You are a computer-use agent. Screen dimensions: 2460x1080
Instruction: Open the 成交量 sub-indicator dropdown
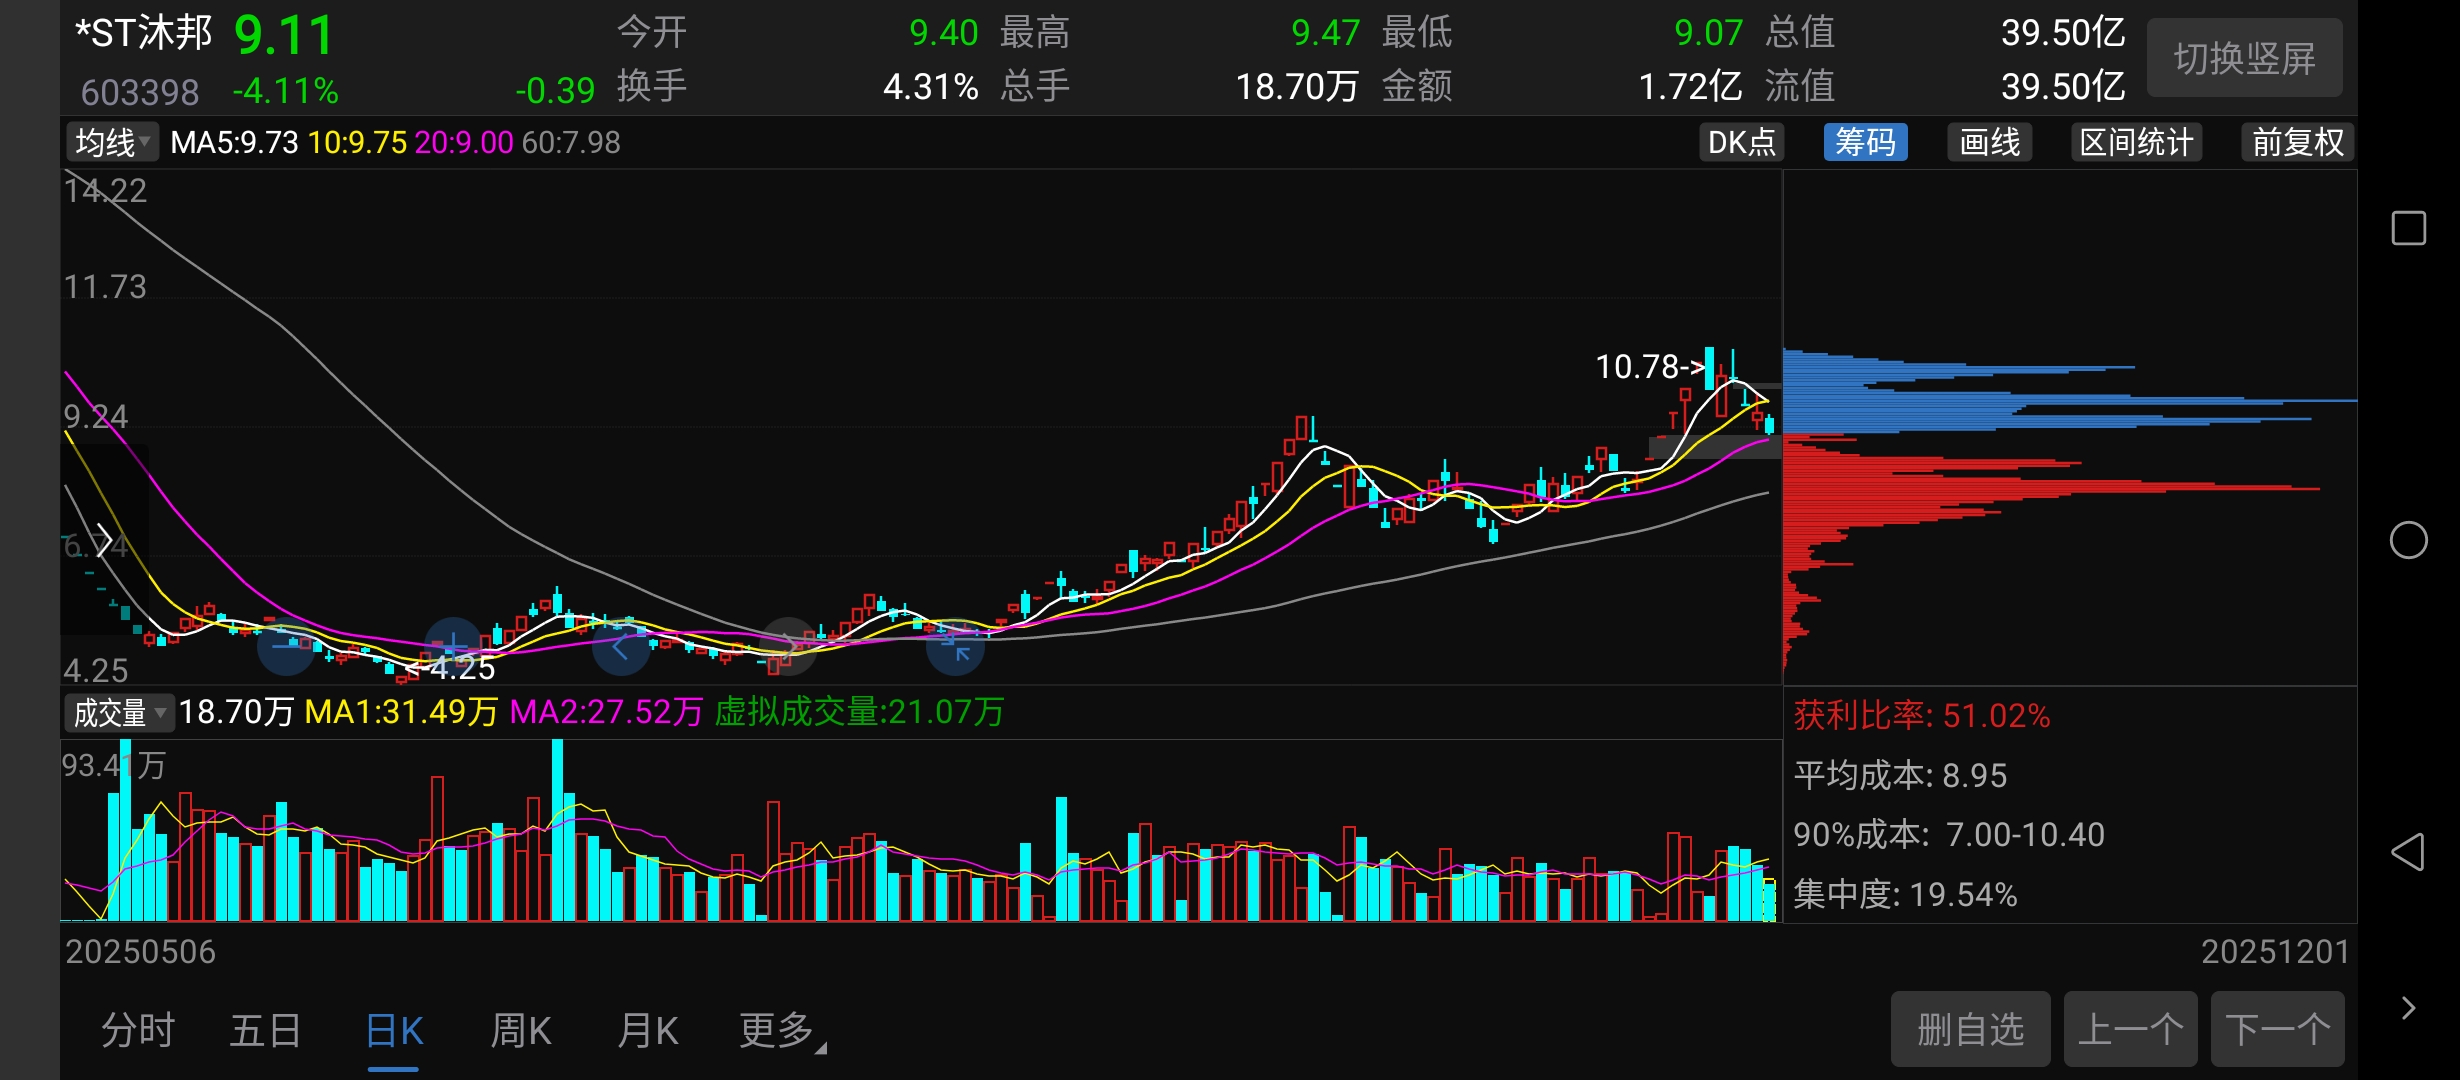click(119, 712)
